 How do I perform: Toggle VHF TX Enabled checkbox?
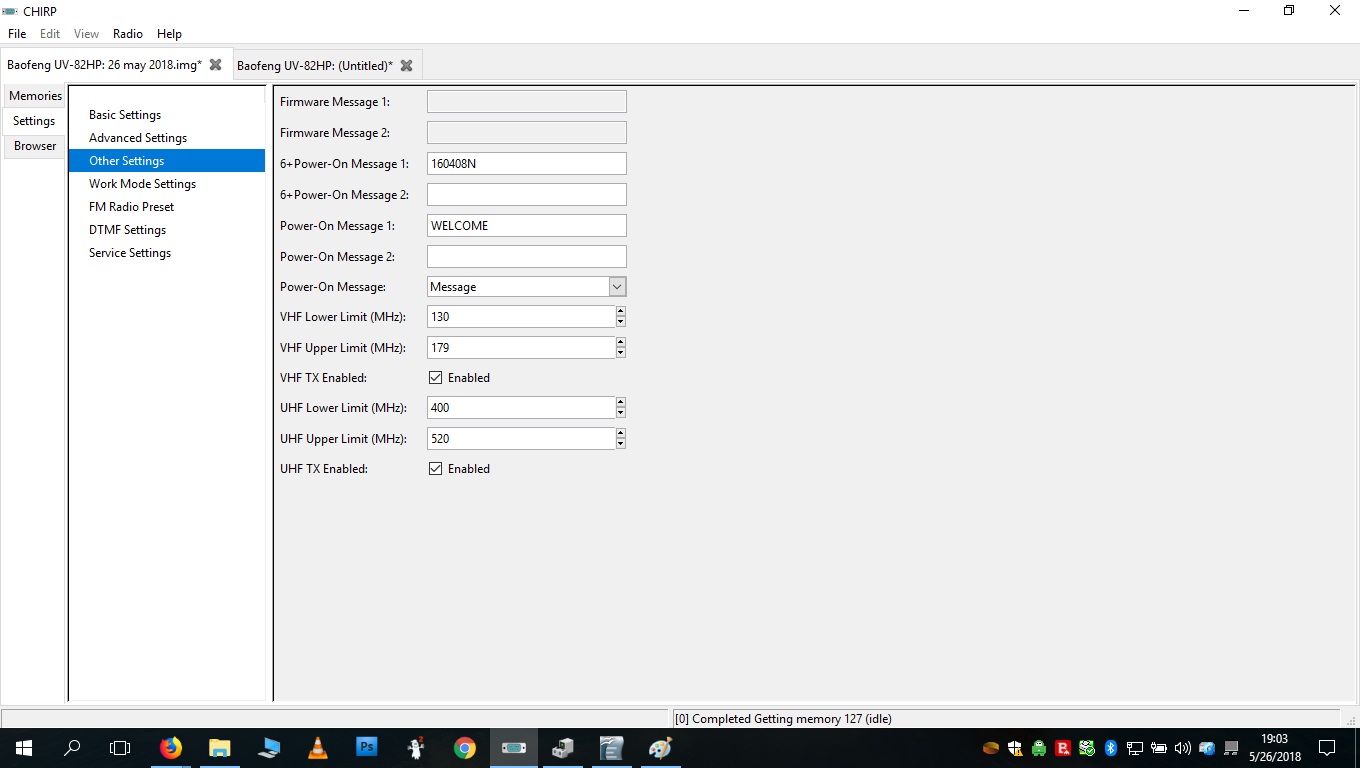pos(435,378)
